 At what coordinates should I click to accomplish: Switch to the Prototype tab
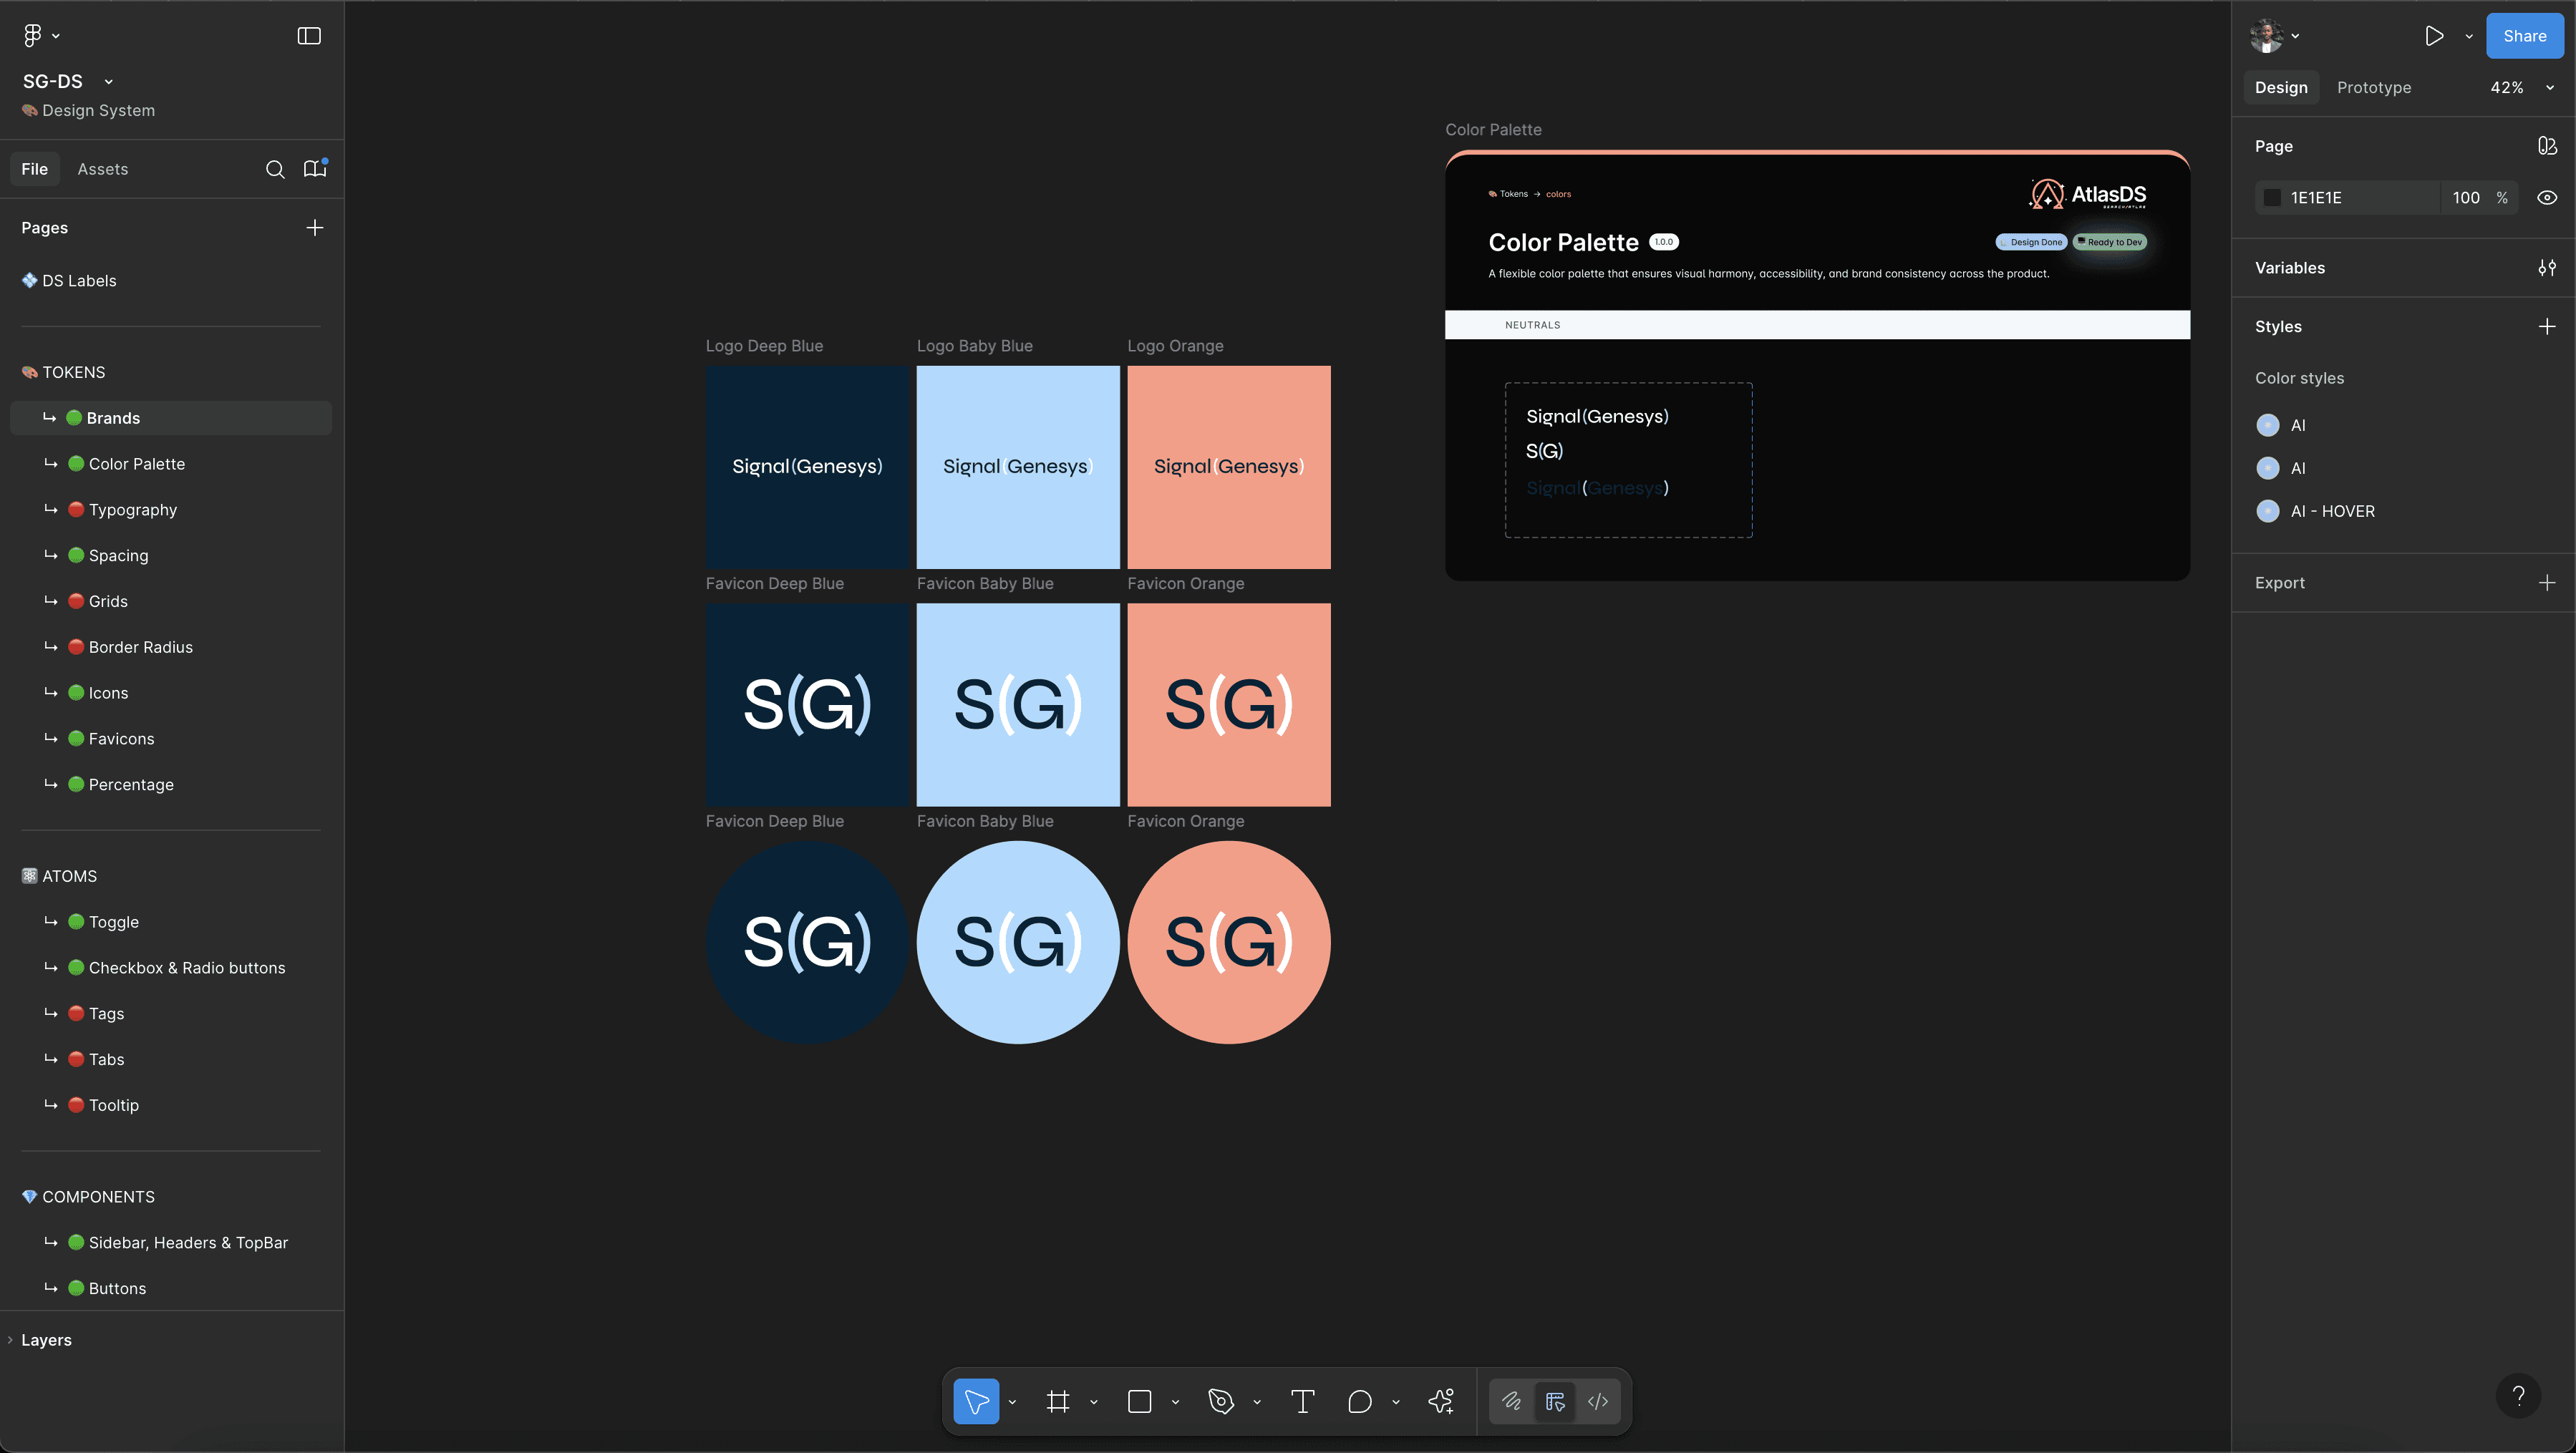pos(2373,88)
